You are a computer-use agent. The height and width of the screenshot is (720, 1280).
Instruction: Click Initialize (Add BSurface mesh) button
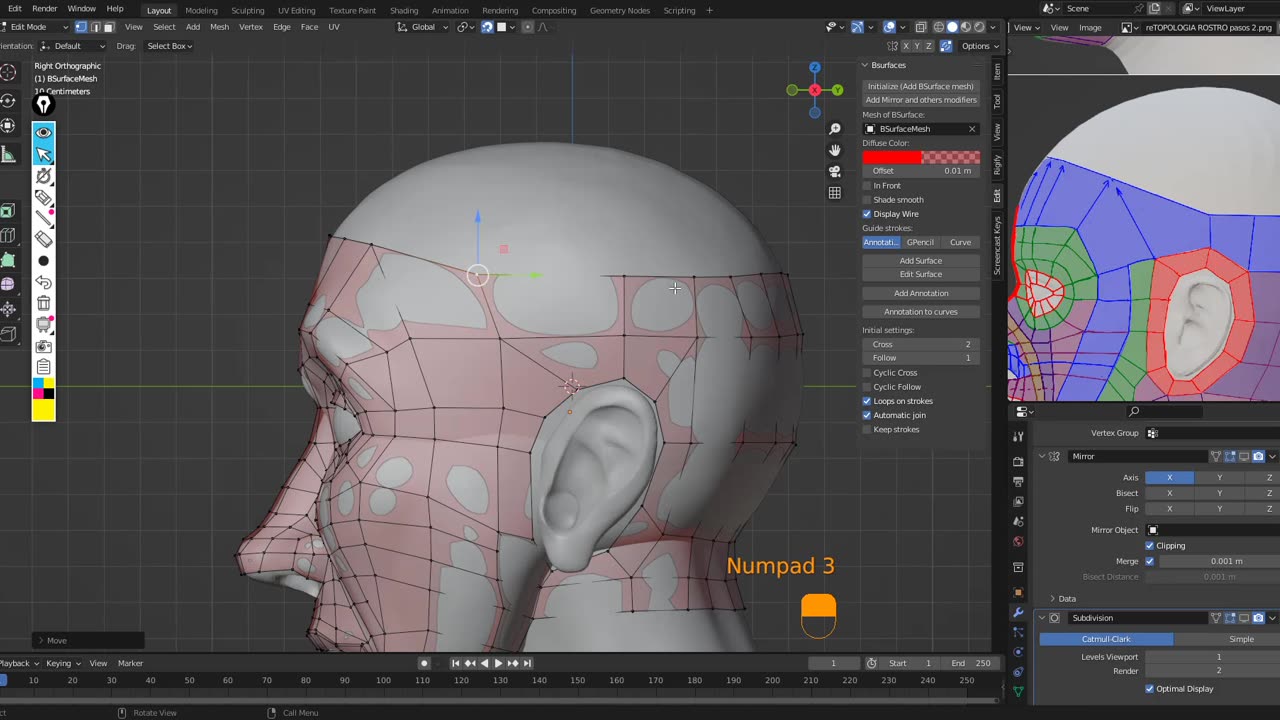click(921, 86)
